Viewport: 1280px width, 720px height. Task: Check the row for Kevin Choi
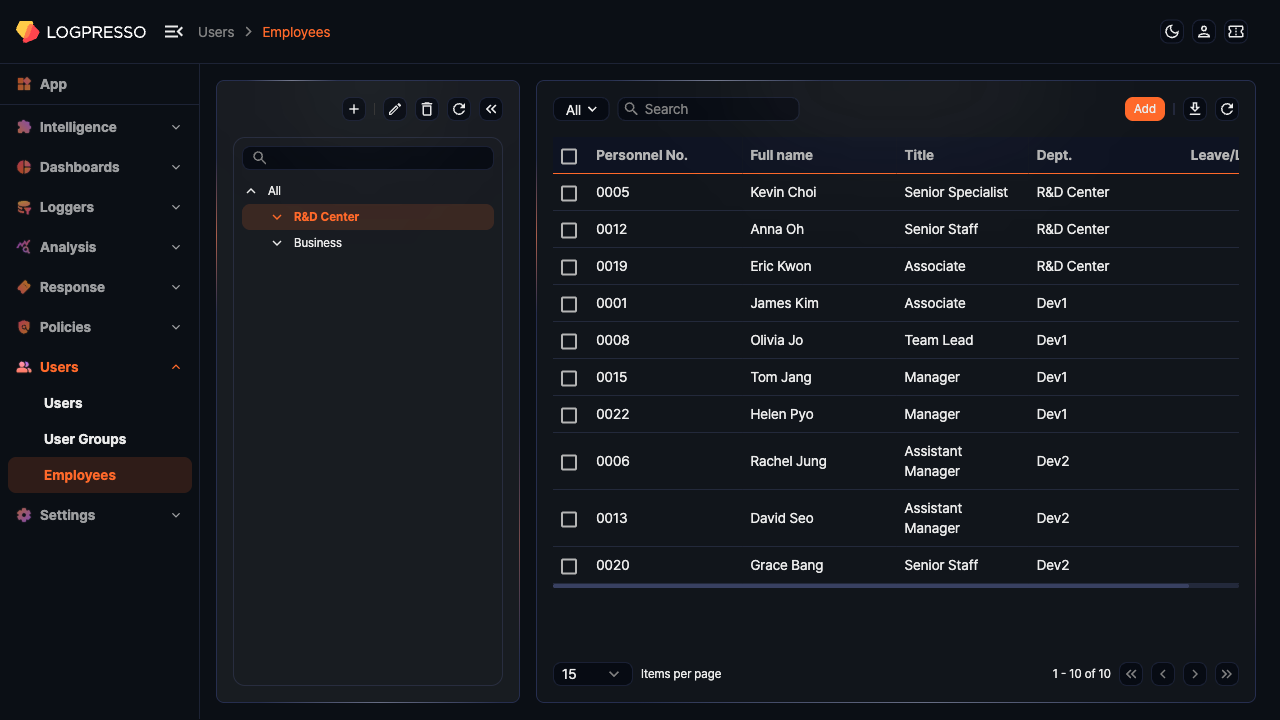[569, 192]
